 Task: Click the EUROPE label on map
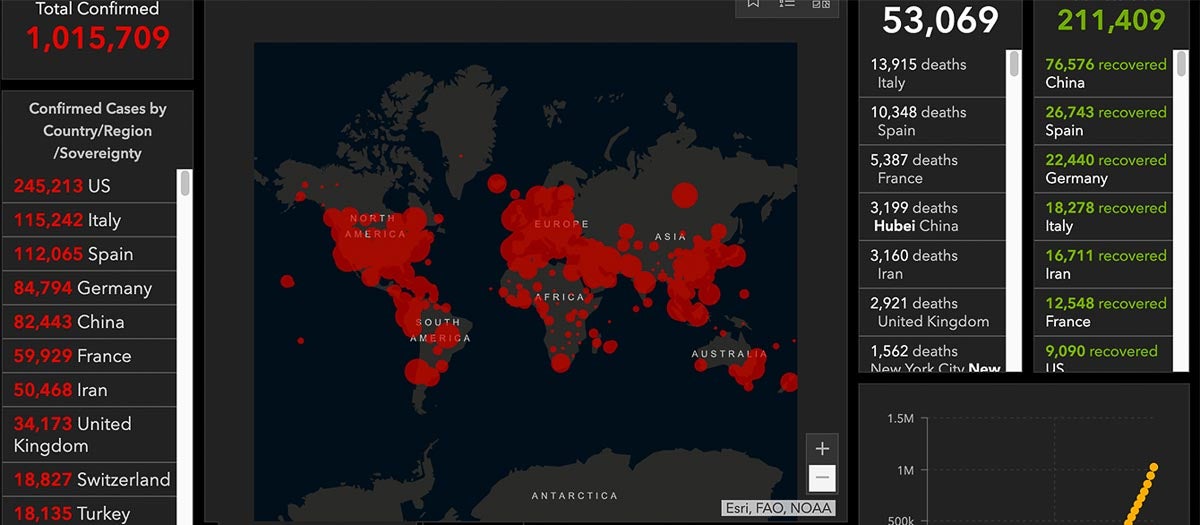561,224
